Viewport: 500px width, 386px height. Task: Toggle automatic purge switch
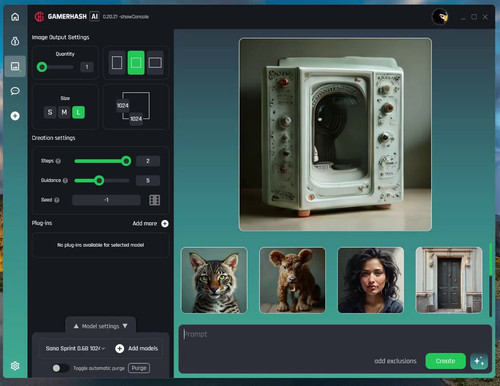click(x=60, y=368)
